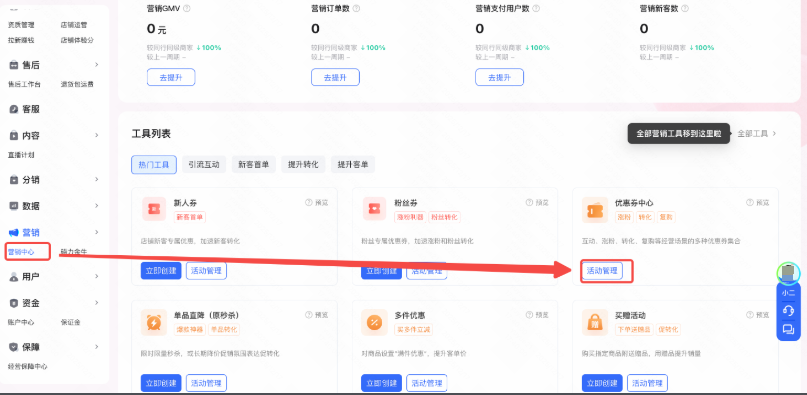Expand the 售后 menu chevron

(96, 64)
